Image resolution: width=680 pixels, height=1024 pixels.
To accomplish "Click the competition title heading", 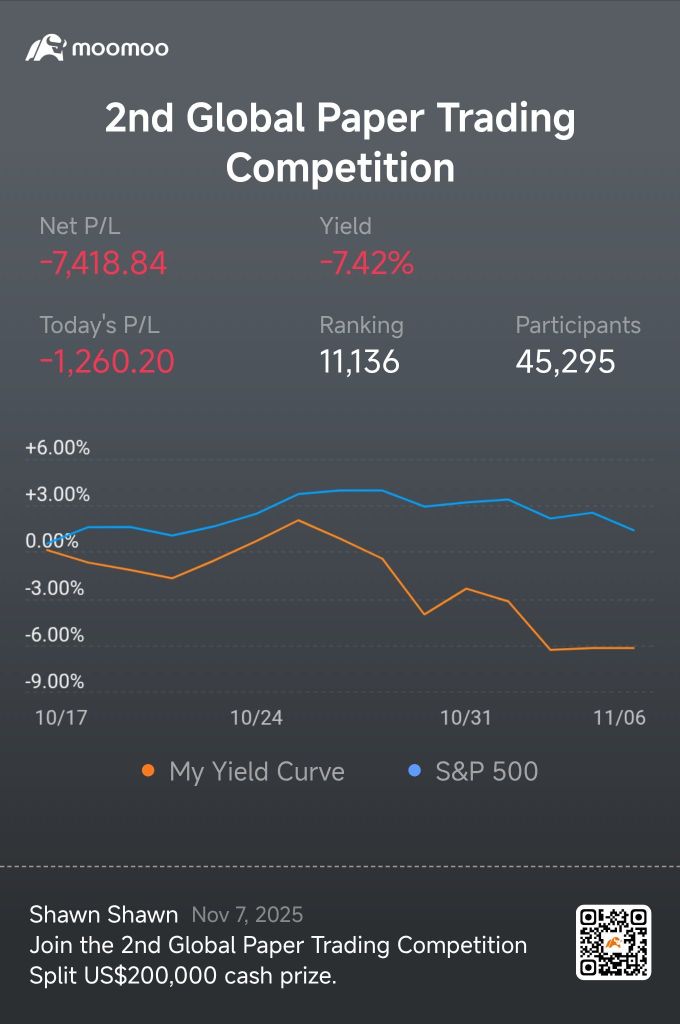I will (x=340, y=143).
